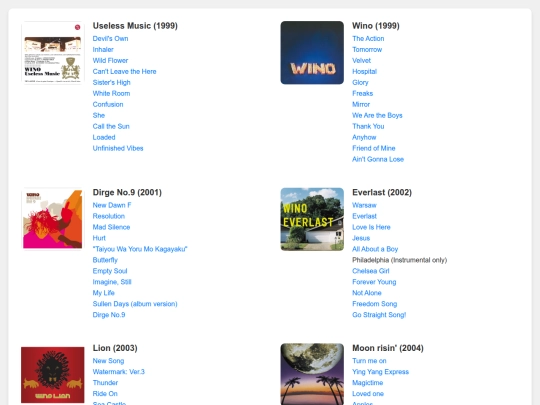Go to the Jesus track link
Viewport: 540px width, 405px height.
[x=361, y=238]
